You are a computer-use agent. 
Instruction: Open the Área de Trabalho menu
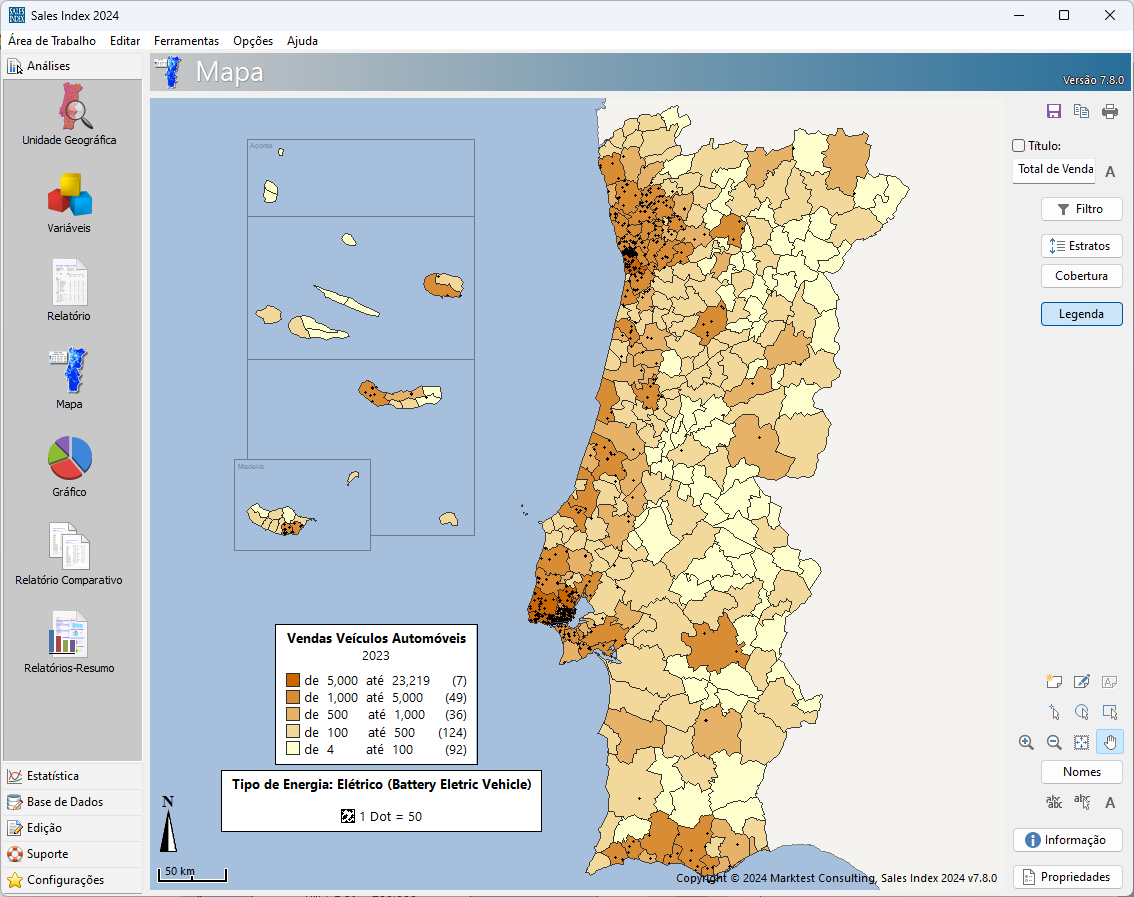[x=52, y=41]
